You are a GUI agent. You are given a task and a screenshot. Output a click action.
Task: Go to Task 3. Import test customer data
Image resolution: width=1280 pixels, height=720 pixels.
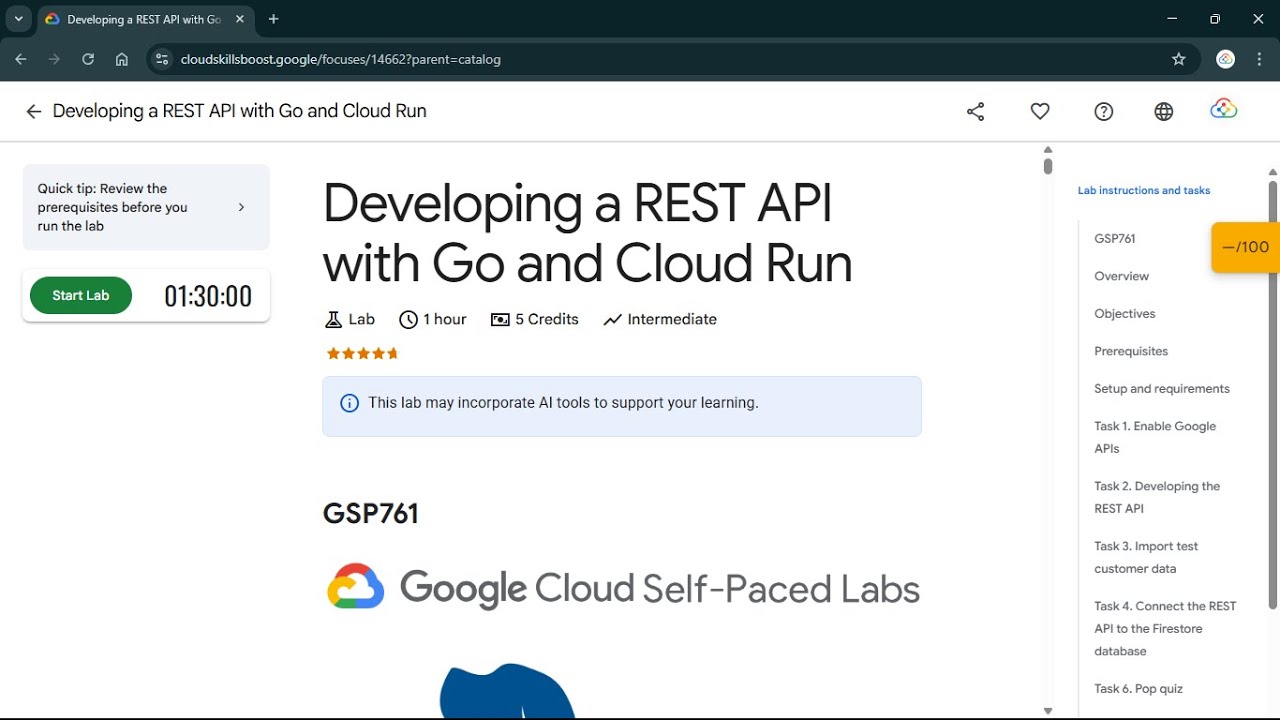(x=1146, y=557)
